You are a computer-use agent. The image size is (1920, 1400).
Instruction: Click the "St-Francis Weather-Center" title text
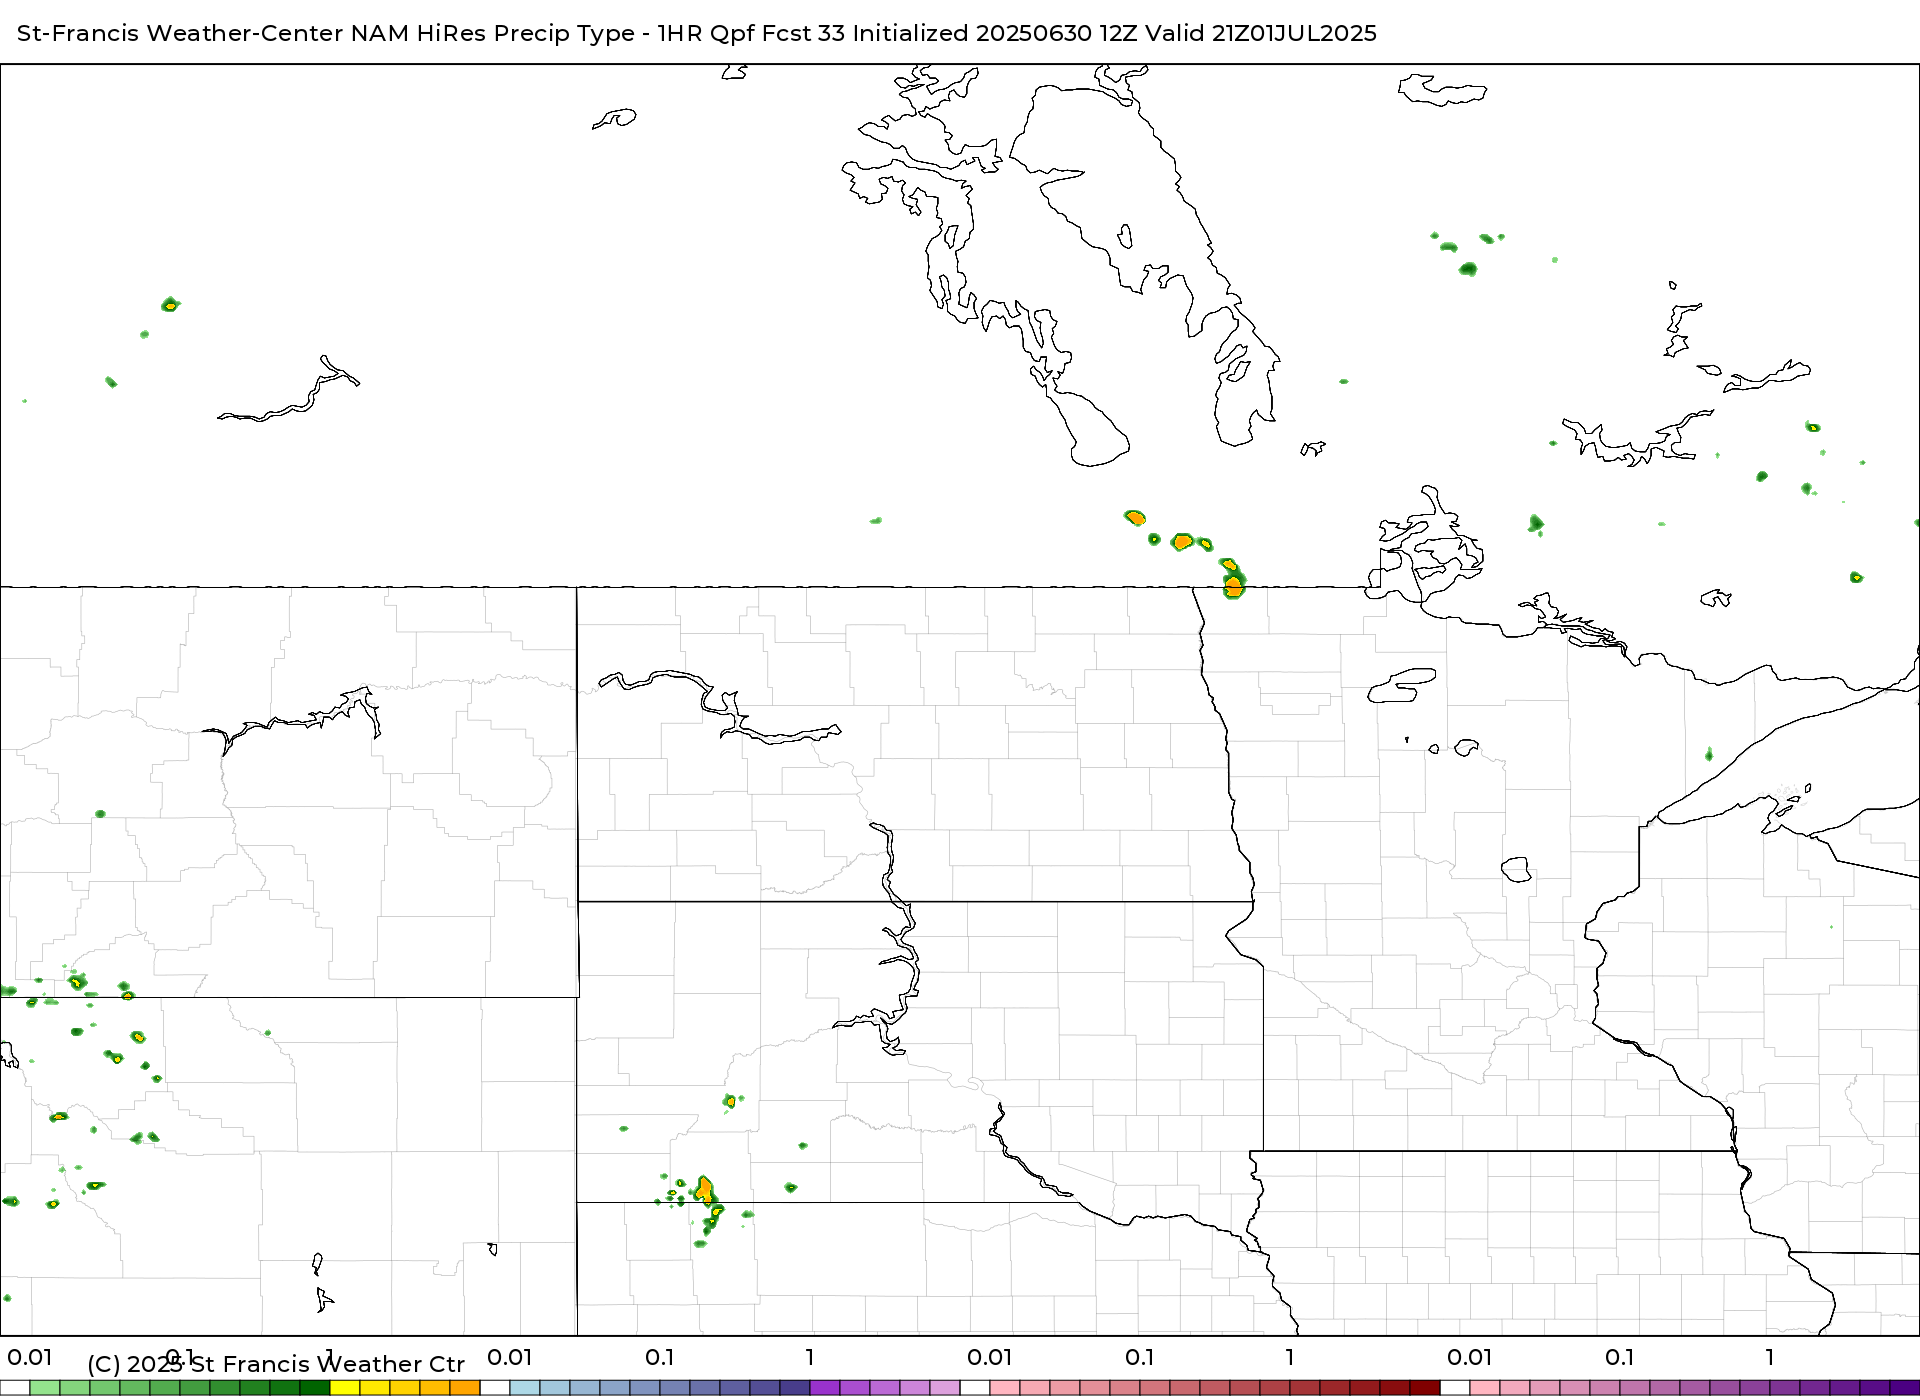(181, 33)
